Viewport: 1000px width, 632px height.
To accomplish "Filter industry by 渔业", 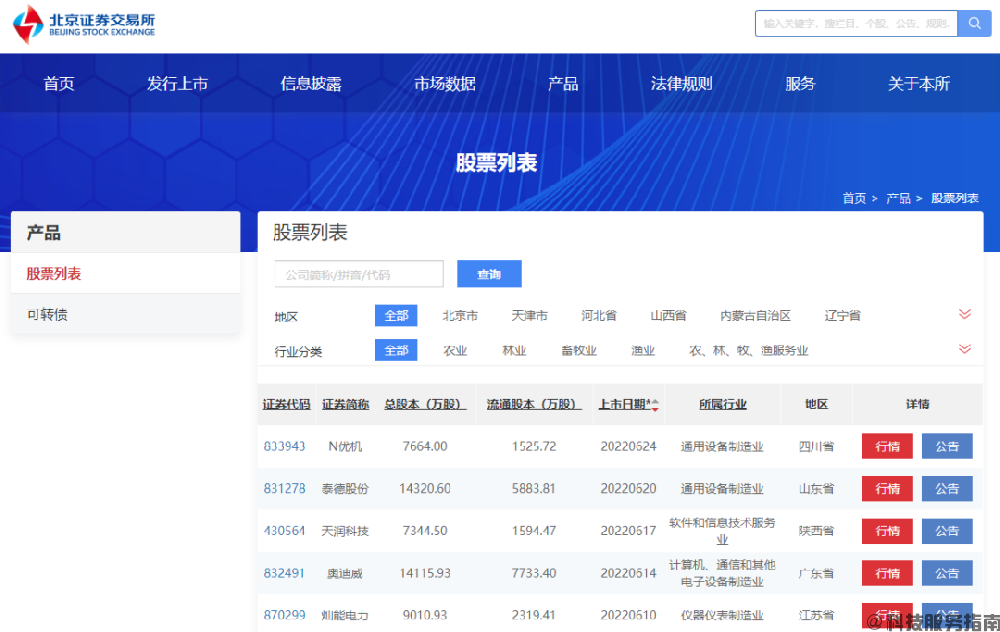I will (643, 351).
